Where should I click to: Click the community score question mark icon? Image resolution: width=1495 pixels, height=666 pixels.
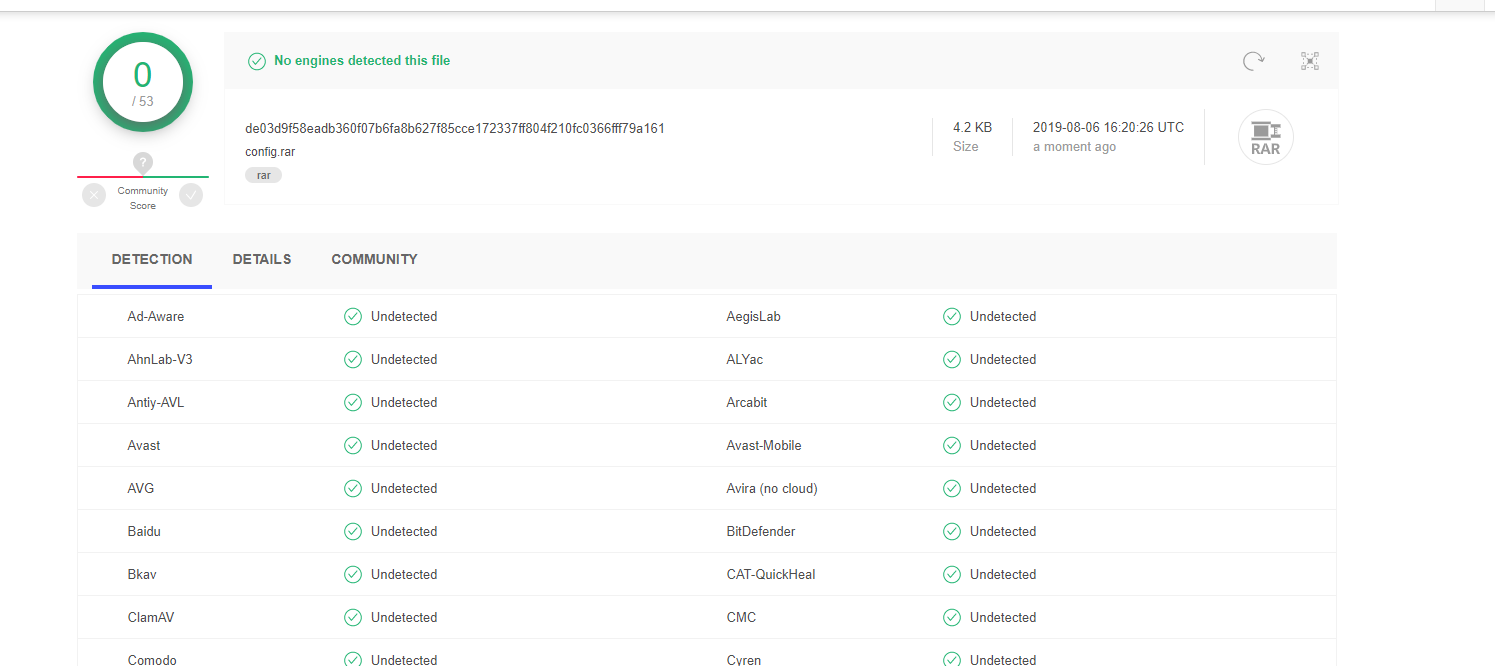pos(143,162)
